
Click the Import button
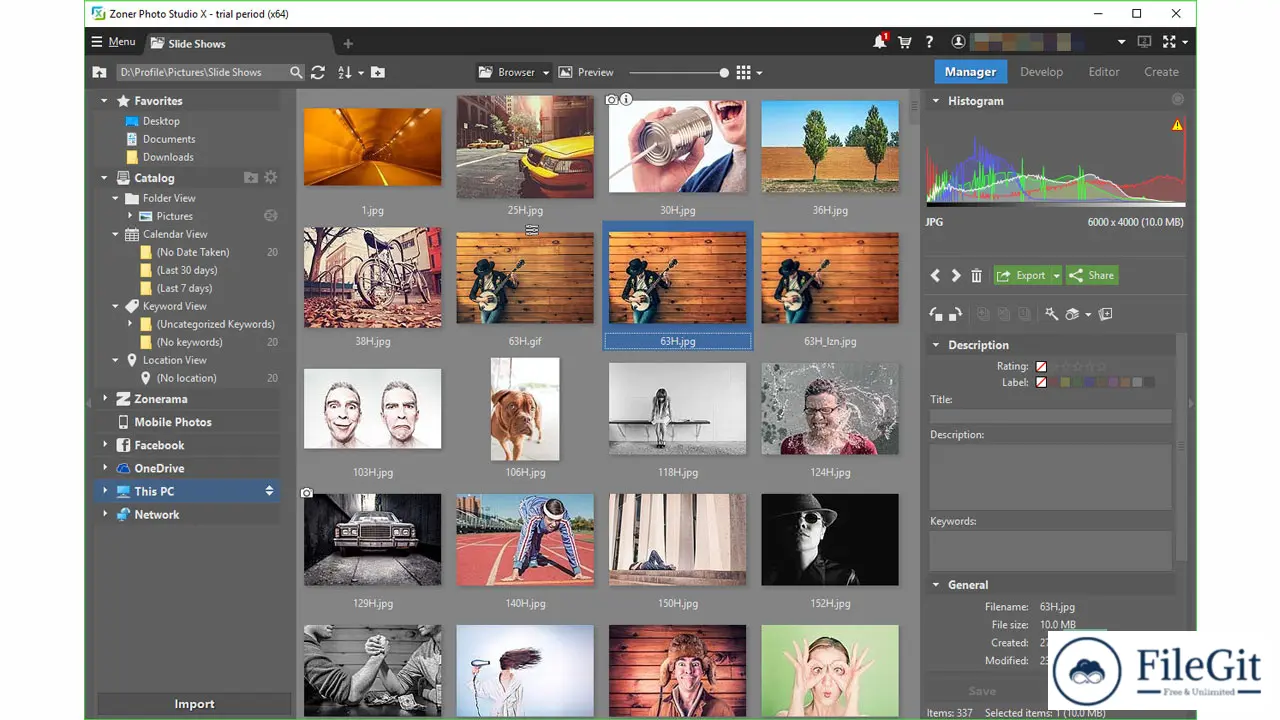pyautogui.click(x=194, y=704)
